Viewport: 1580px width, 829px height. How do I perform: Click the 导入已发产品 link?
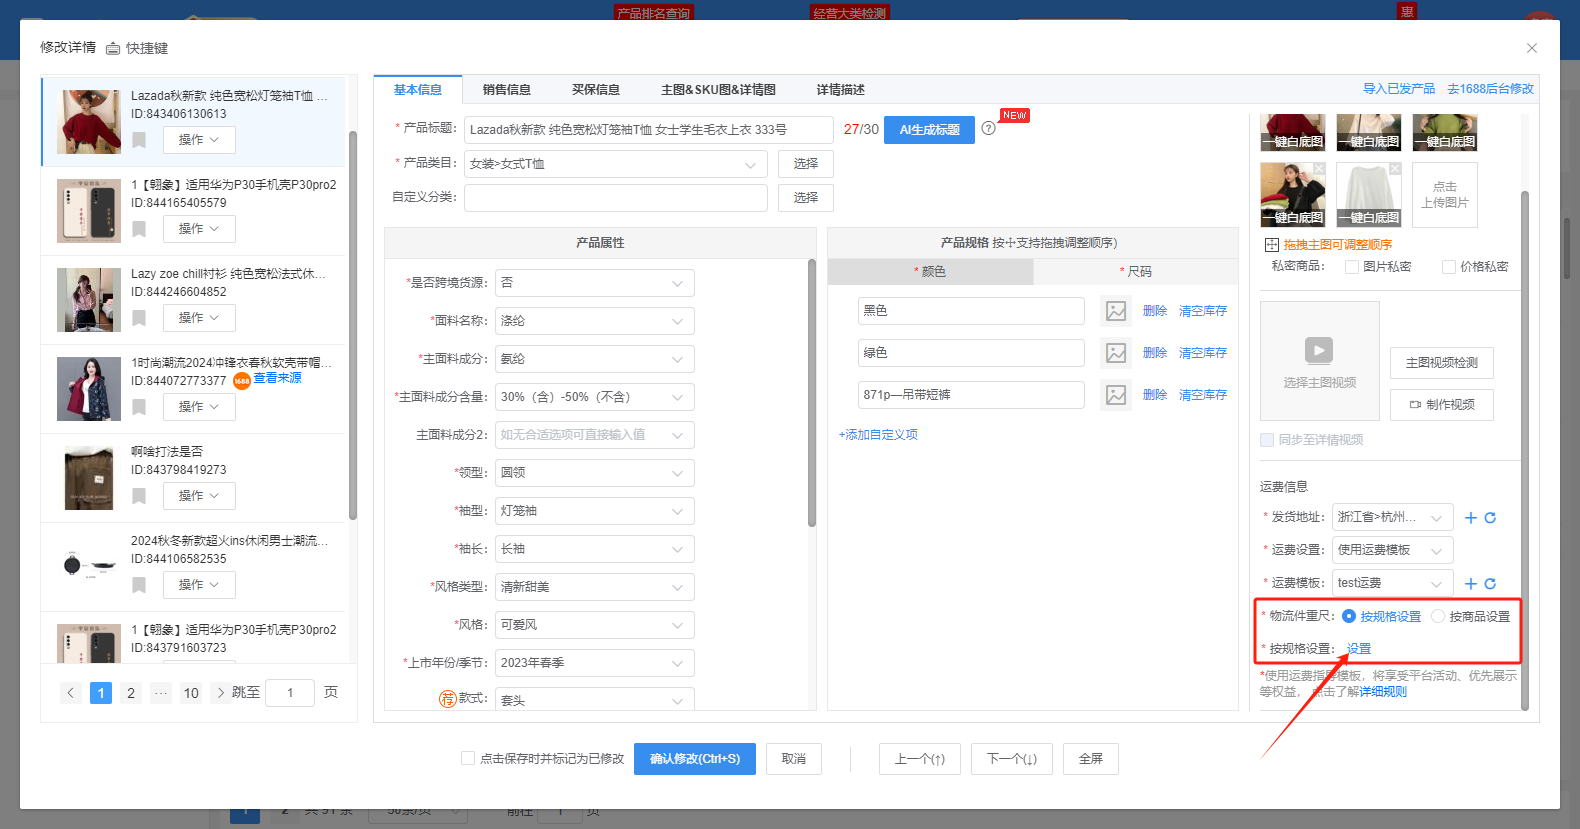[x=1399, y=89]
